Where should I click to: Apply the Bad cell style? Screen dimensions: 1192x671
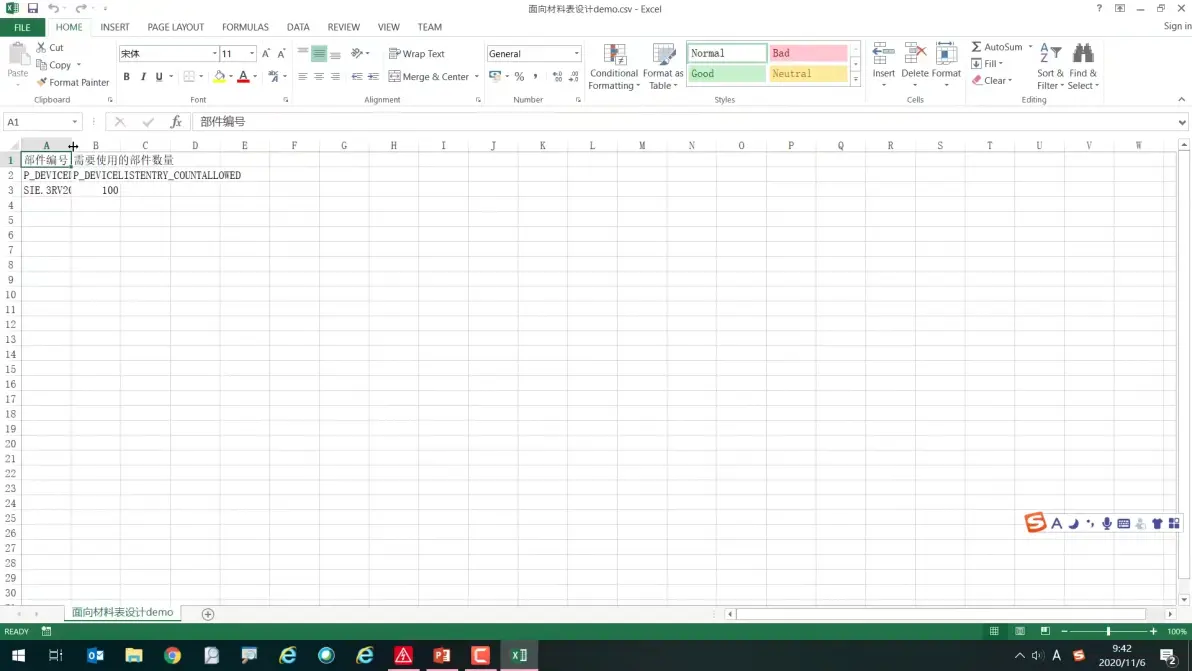pyautogui.click(x=807, y=53)
